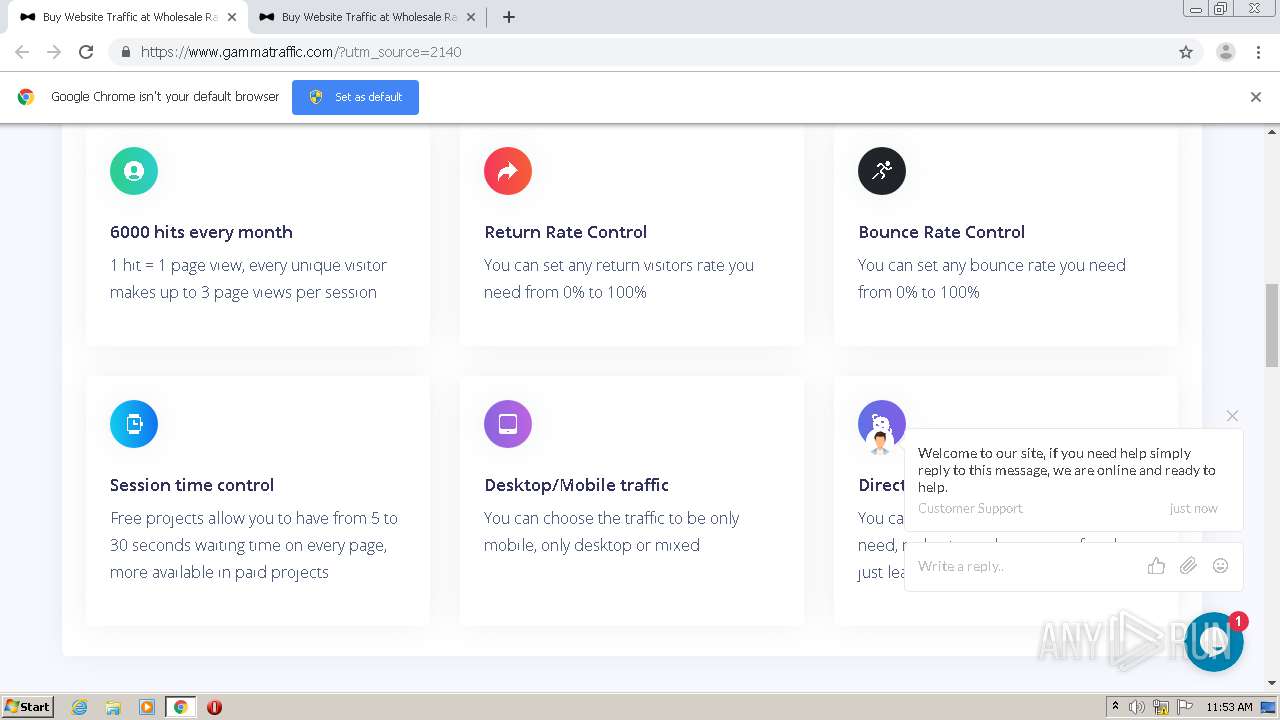1280x720 pixels.
Task: Show hidden system tray icons
Action: pyautogui.click(x=1115, y=707)
